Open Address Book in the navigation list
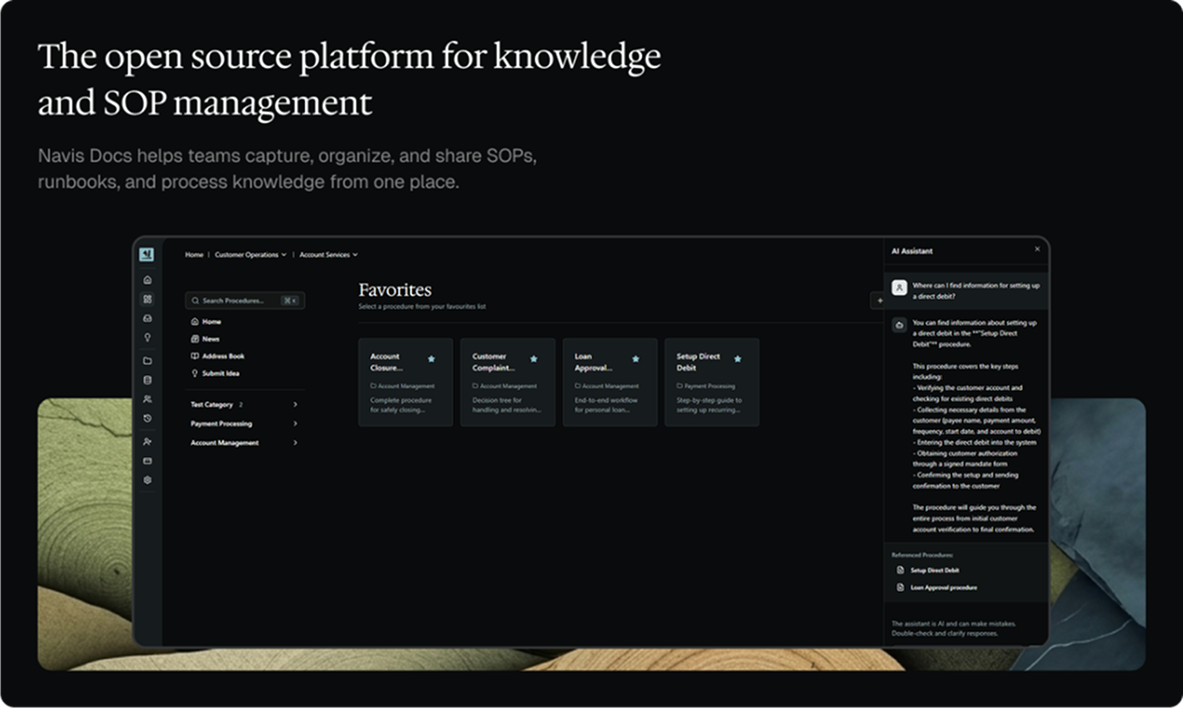 pyautogui.click(x=217, y=356)
